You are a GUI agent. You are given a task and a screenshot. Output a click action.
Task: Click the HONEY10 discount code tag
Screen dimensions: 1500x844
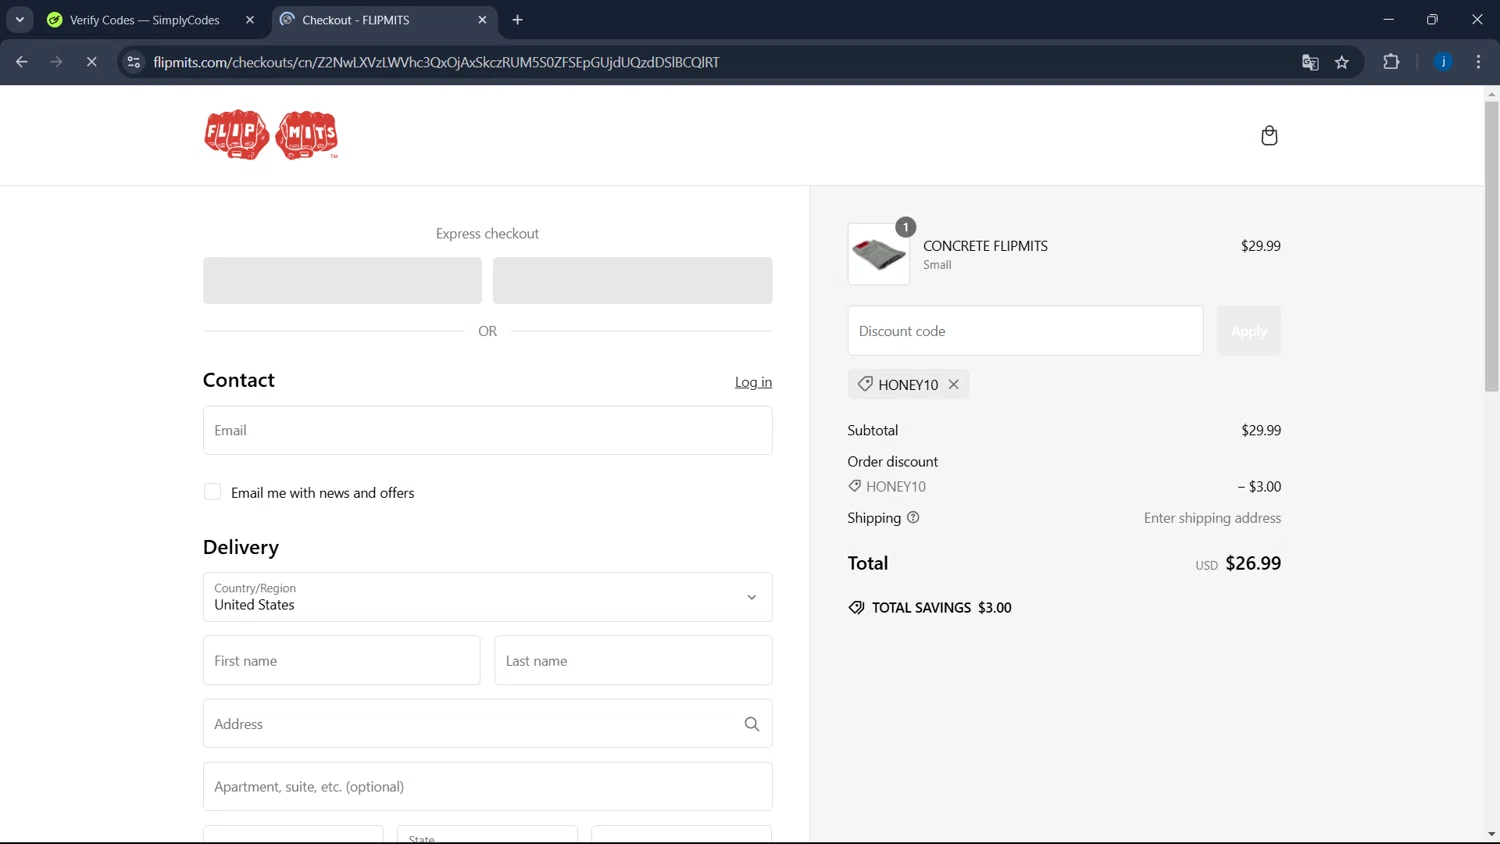908,384
